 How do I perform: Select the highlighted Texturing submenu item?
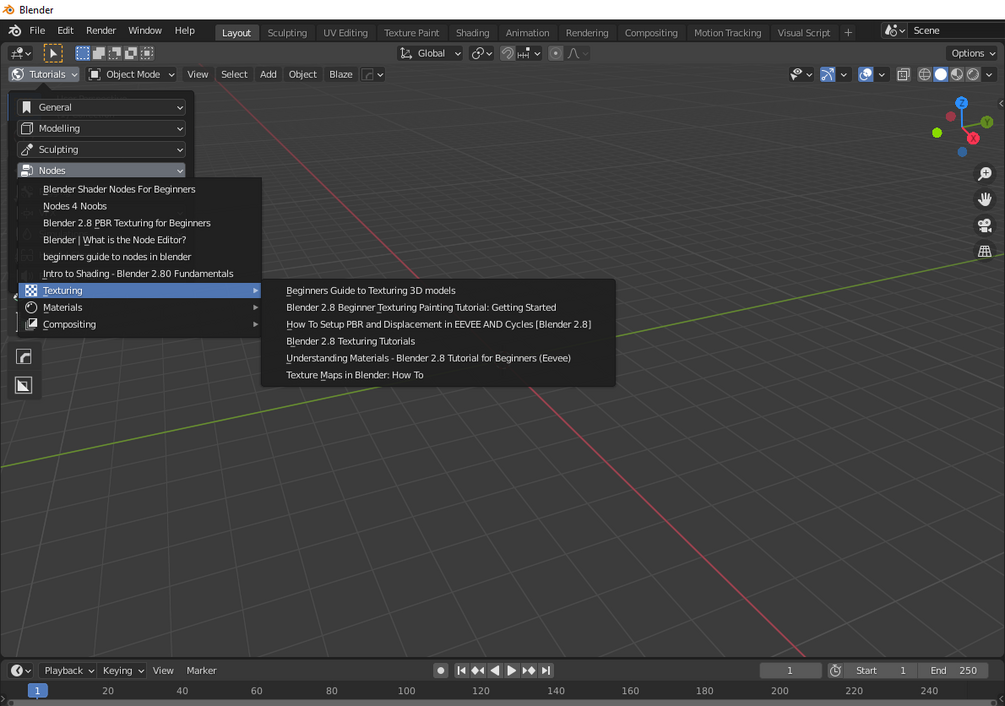(x=140, y=290)
